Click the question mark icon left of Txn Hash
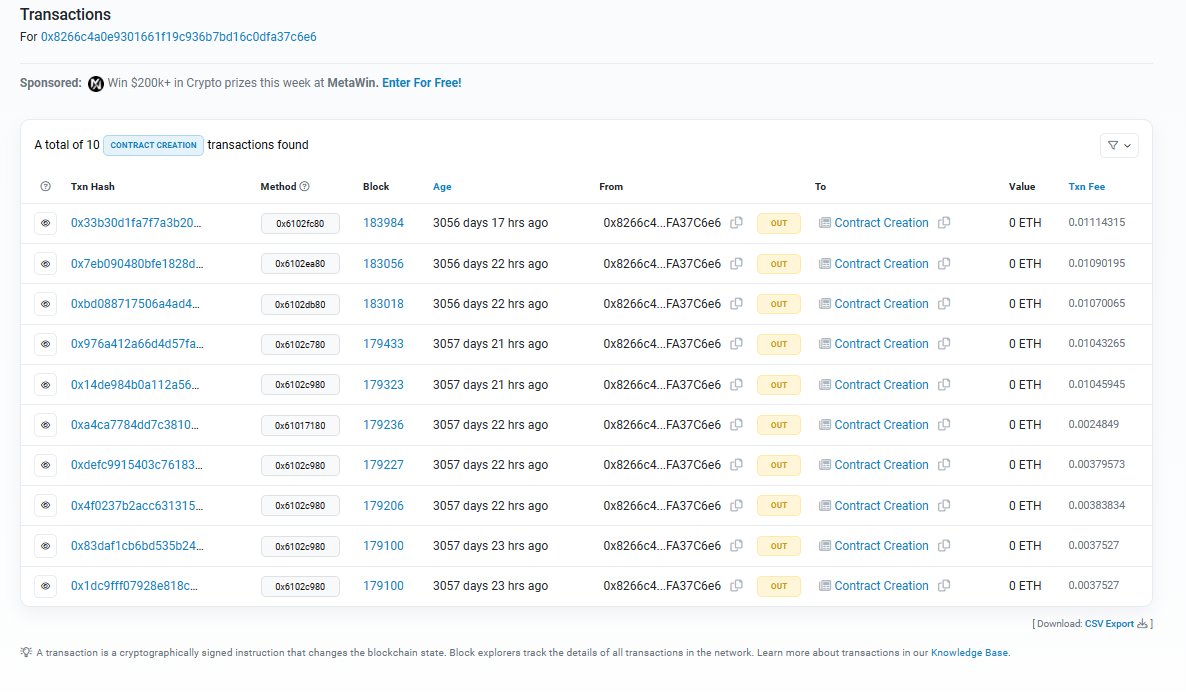Image resolution: width=1186 pixels, height=692 pixels. tap(45, 187)
